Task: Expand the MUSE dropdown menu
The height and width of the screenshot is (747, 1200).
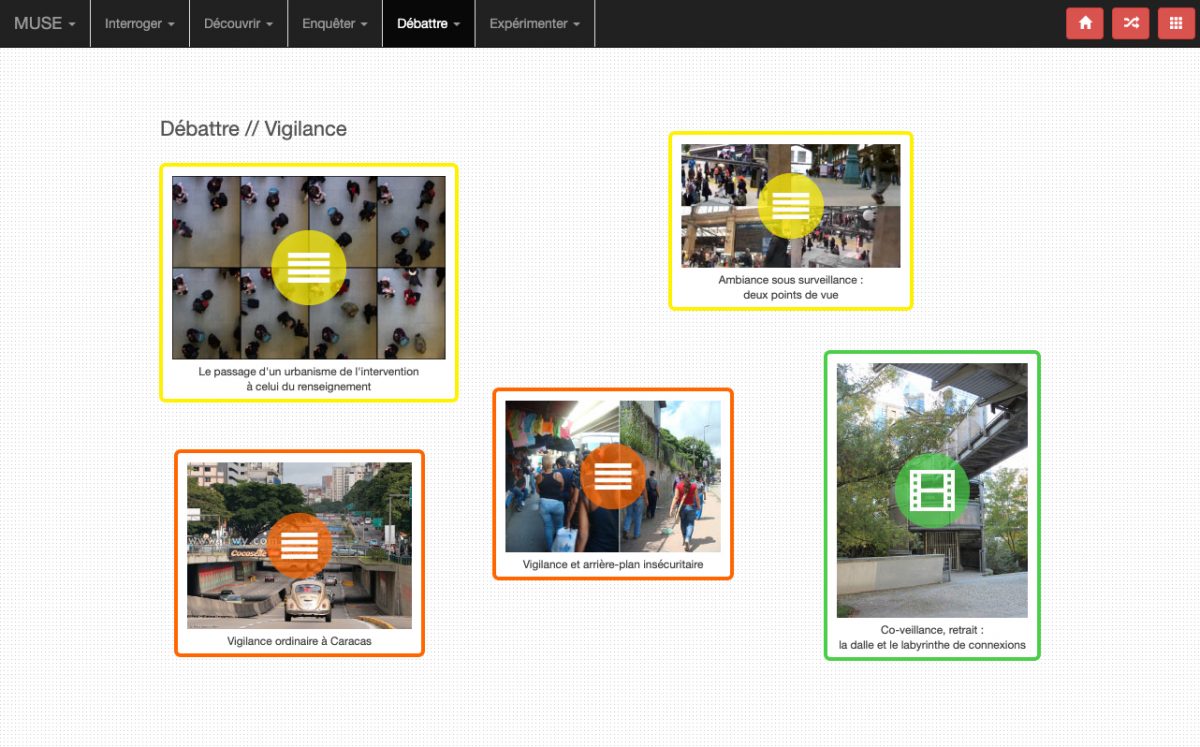Action: (x=44, y=23)
